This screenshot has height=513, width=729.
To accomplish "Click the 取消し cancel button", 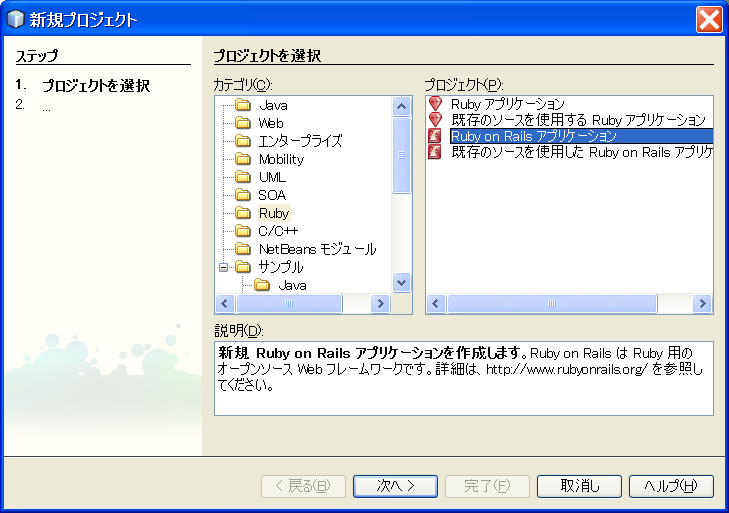I will click(x=579, y=486).
